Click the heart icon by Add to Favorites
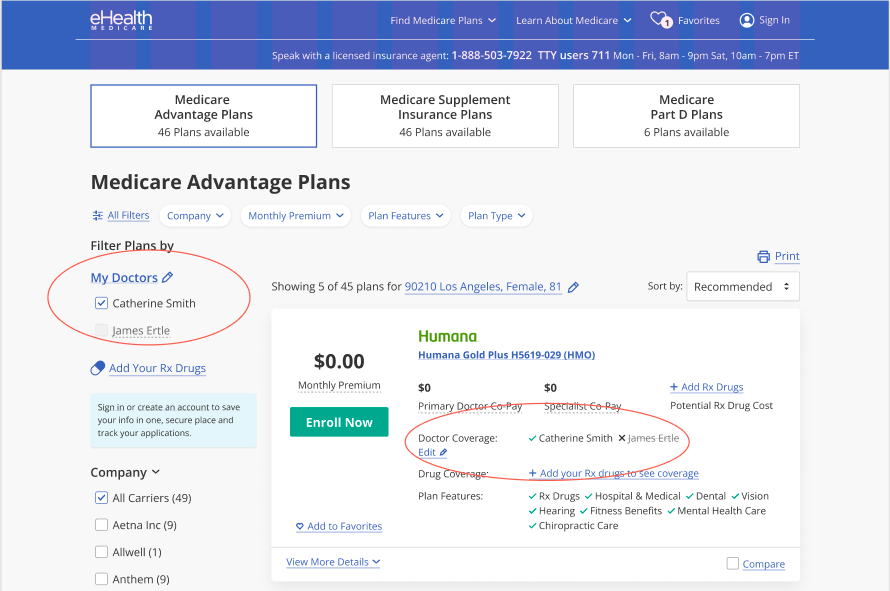 [300, 526]
